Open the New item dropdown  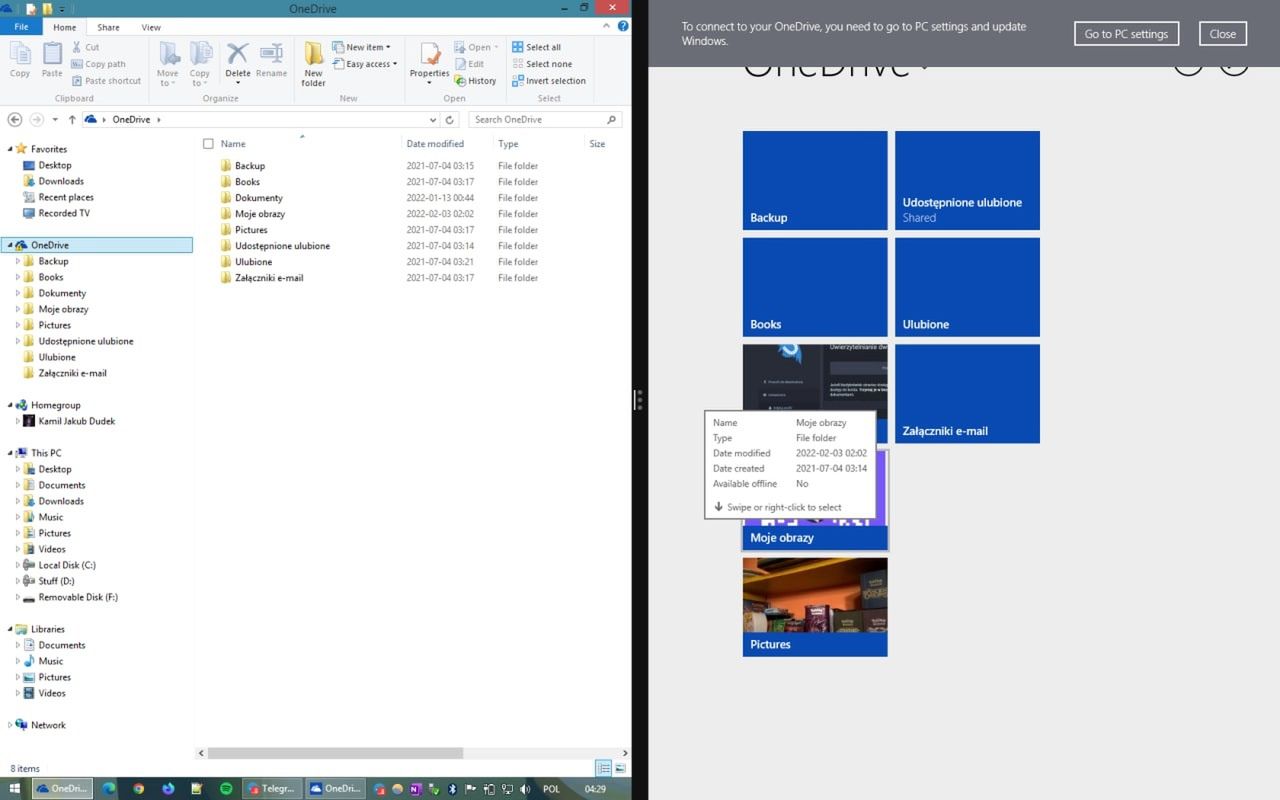click(361, 46)
